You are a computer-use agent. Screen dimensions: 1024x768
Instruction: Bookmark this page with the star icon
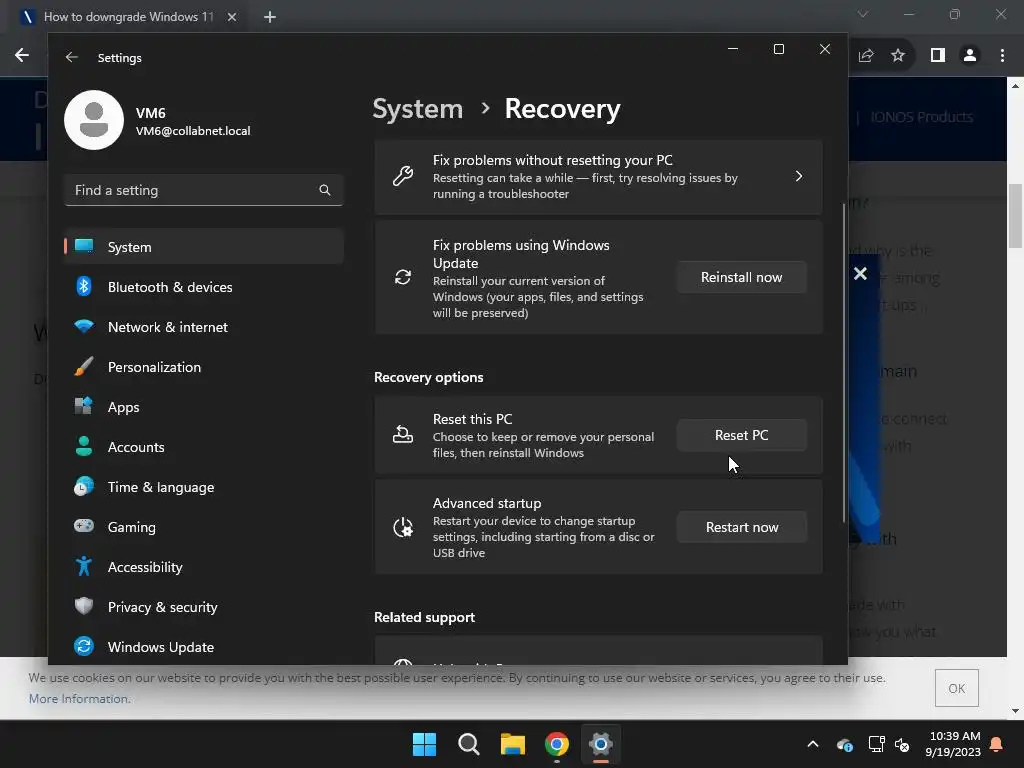click(898, 56)
